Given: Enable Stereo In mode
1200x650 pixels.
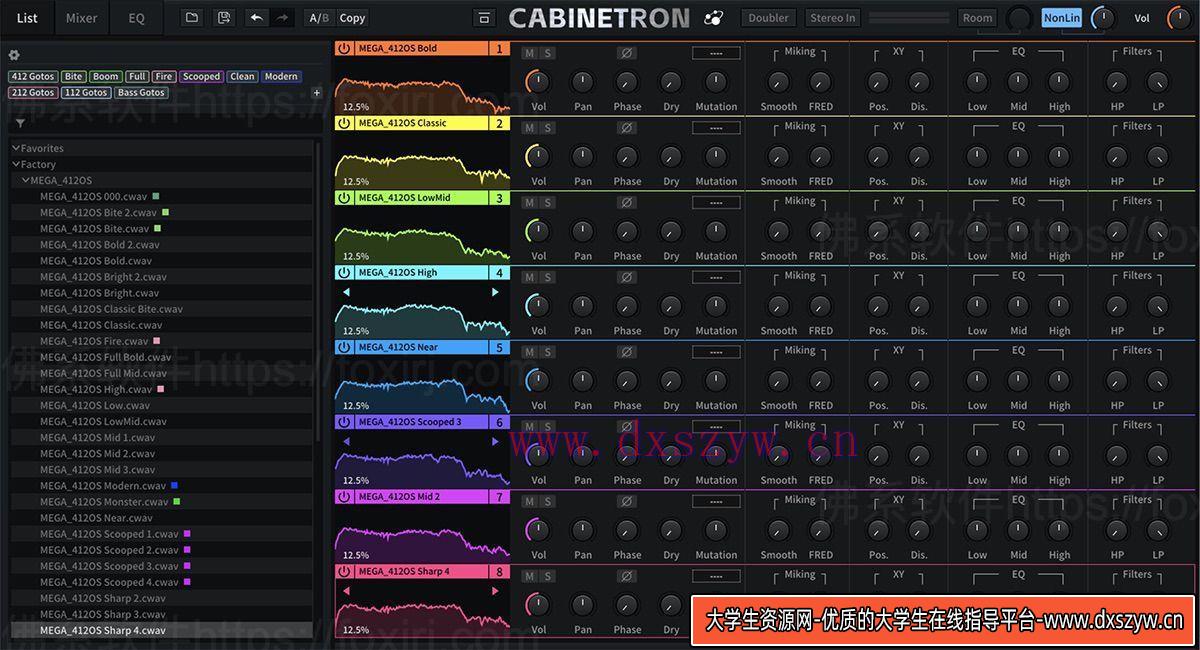Looking at the screenshot, I should [x=832, y=18].
